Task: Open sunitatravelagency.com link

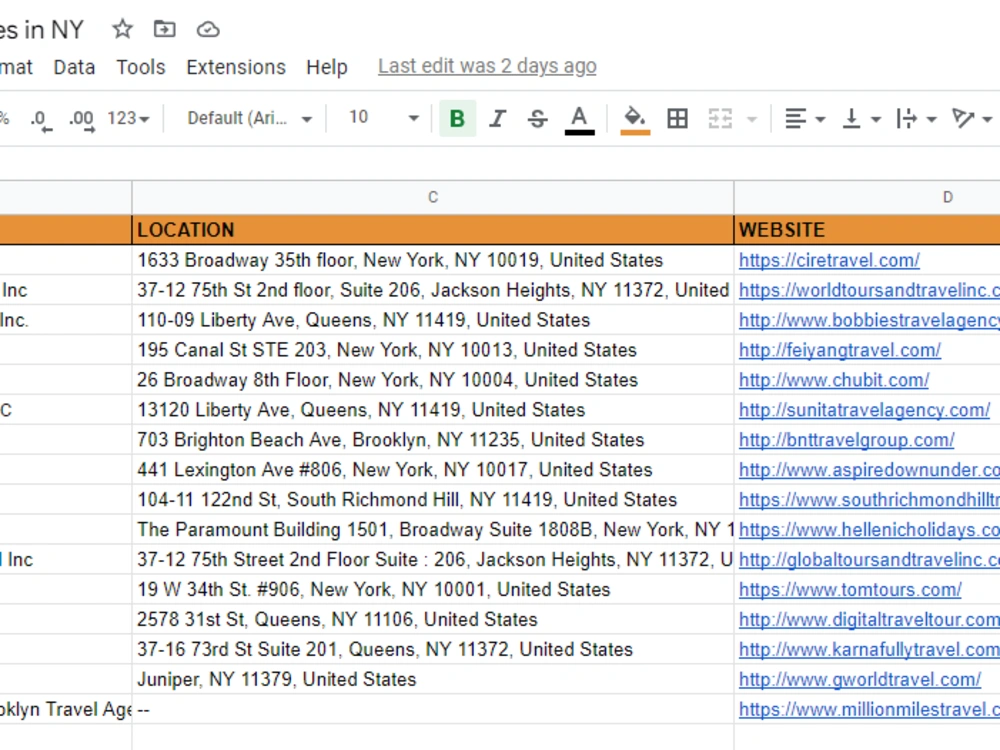Action: pos(864,410)
